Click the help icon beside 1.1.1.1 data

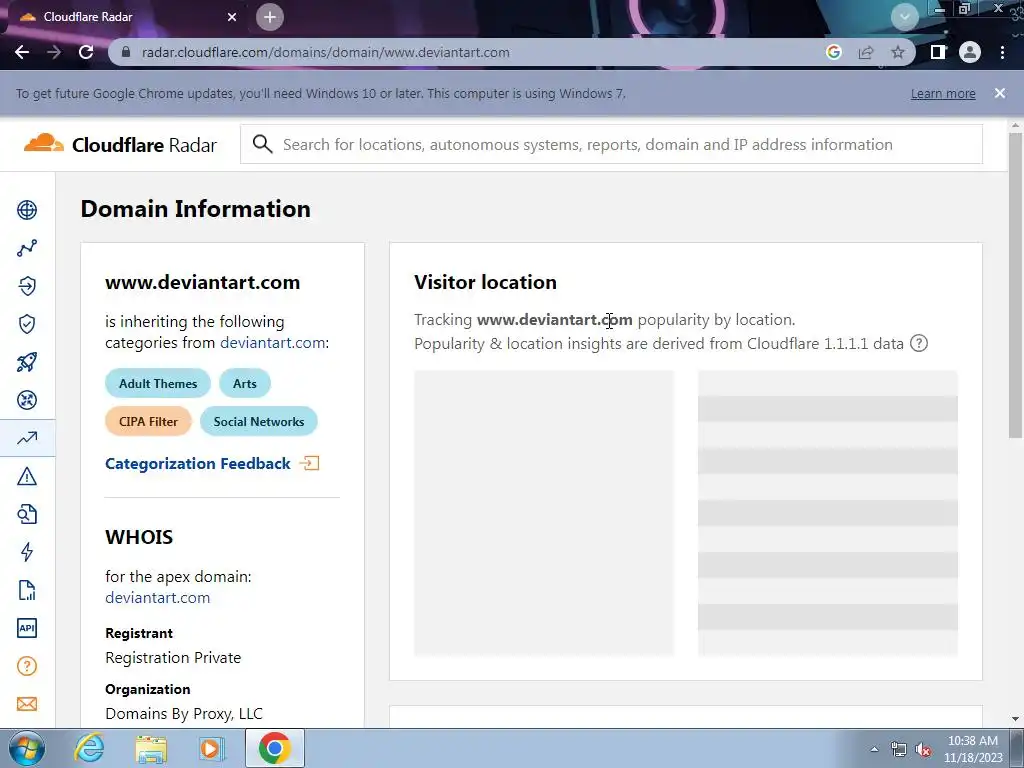click(x=919, y=343)
